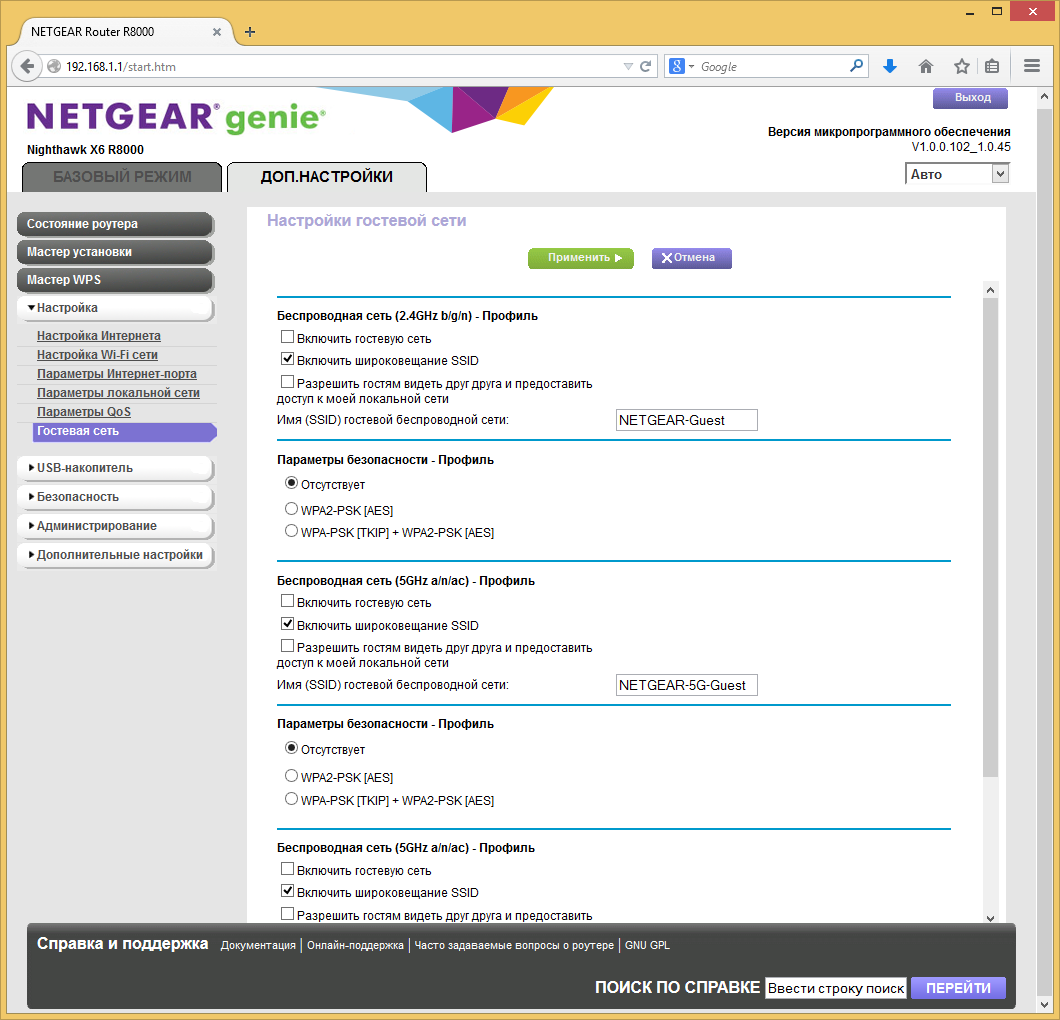Allow guest access in the bottom 5GHz section
This screenshot has width=1060, height=1020.
pyautogui.click(x=287, y=914)
